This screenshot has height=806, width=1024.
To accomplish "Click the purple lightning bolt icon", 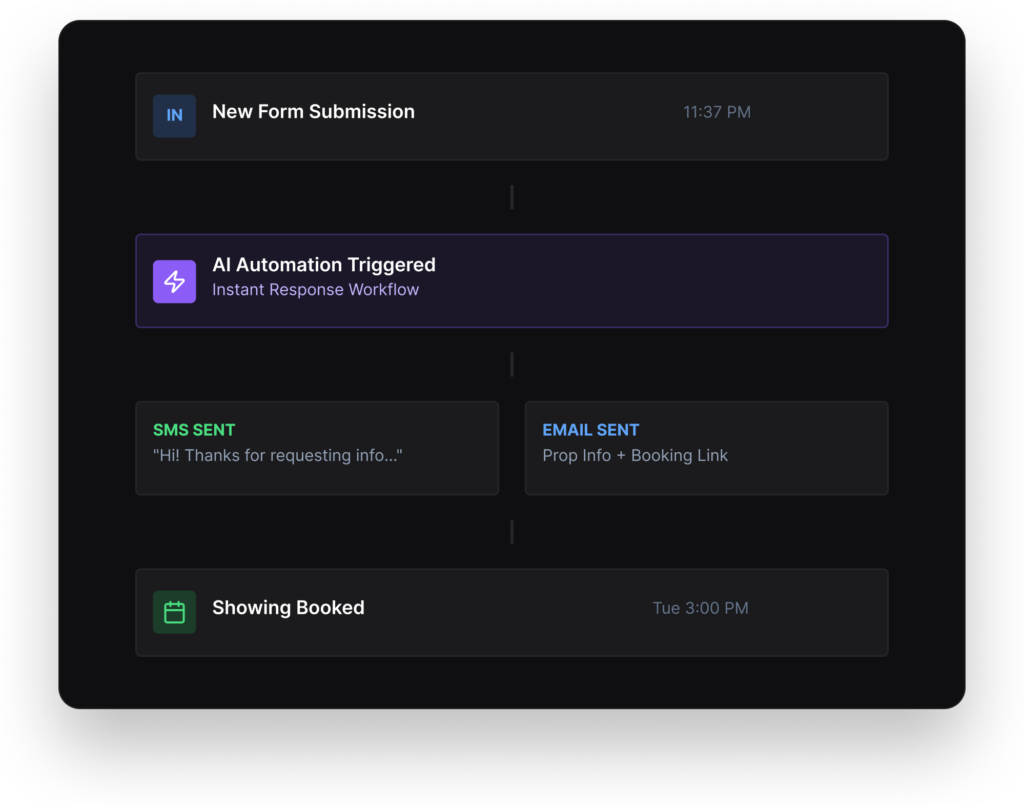I will point(174,281).
